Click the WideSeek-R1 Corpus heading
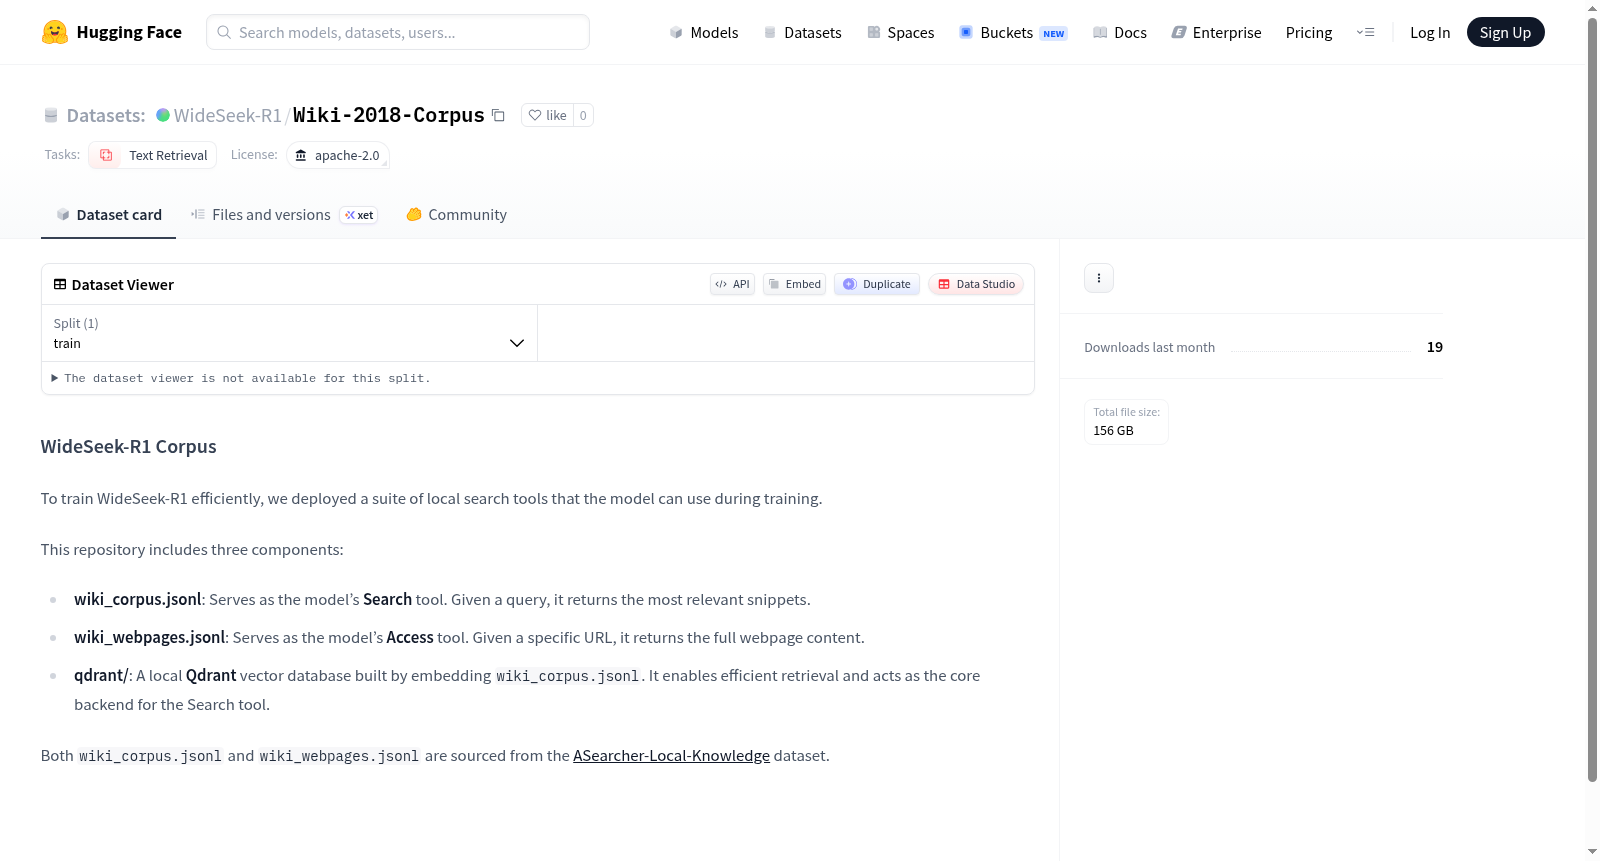This screenshot has width=1600, height=861. (x=129, y=447)
